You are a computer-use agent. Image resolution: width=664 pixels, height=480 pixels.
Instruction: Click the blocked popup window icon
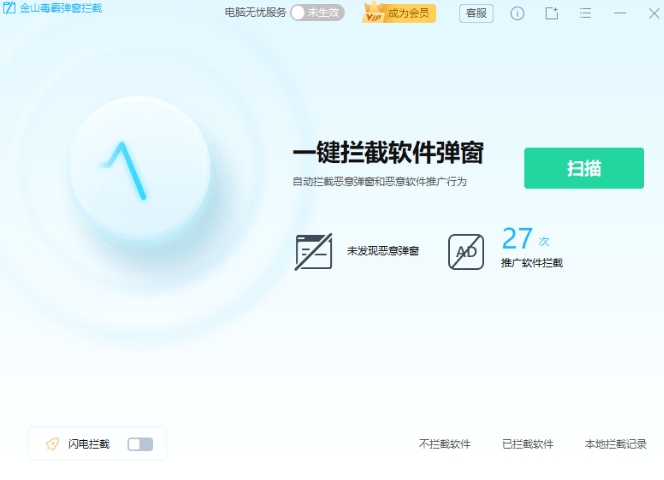(x=313, y=252)
